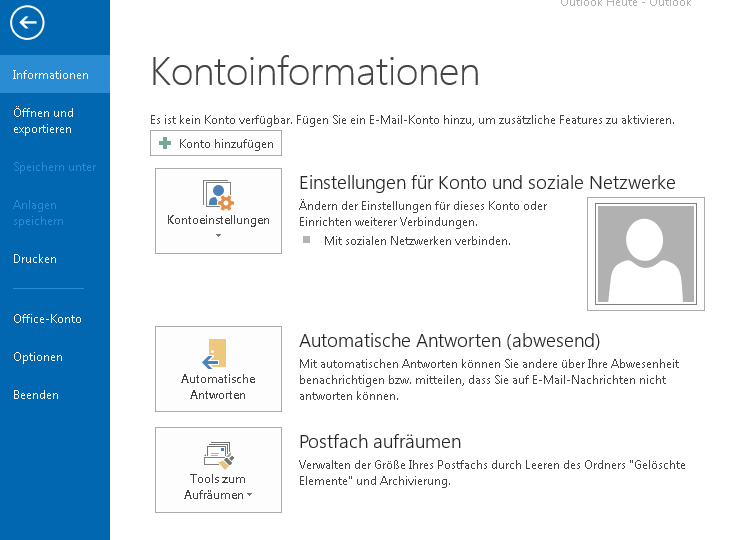Click Speichern unter in sidebar

[55, 167]
